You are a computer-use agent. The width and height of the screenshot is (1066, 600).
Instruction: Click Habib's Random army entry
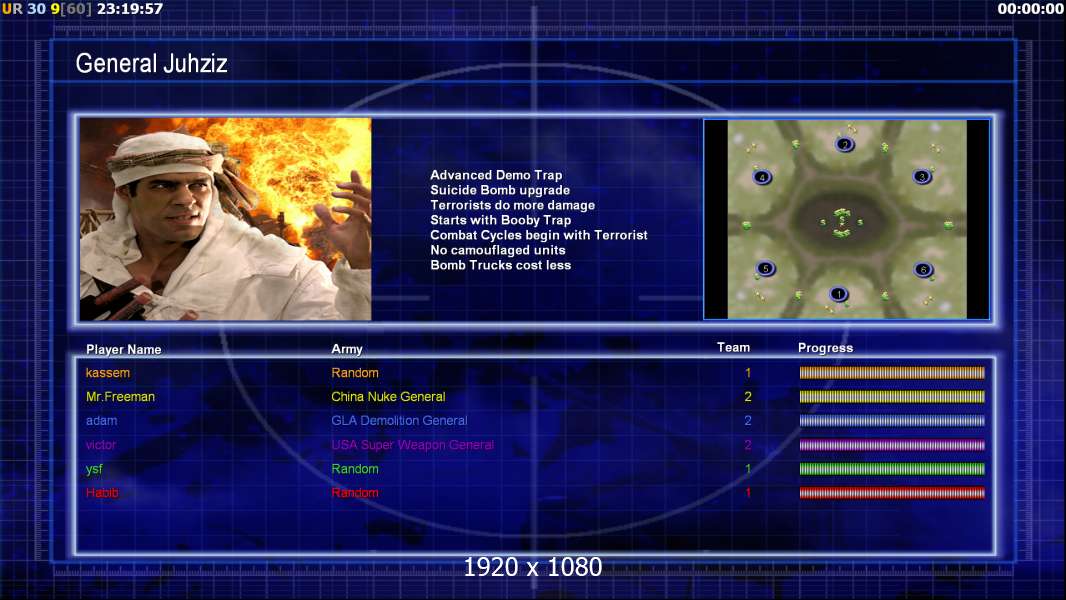pyautogui.click(x=355, y=493)
